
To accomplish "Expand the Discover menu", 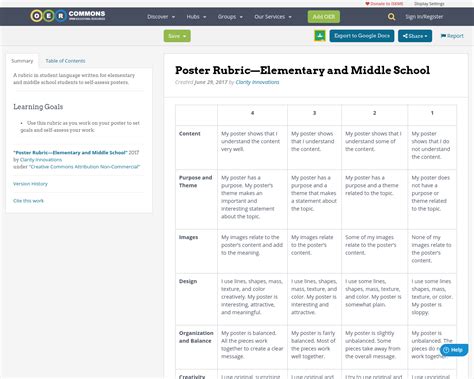I will coord(161,17).
